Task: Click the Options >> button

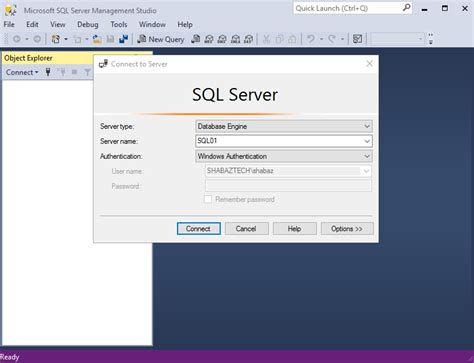Action: coord(347,229)
